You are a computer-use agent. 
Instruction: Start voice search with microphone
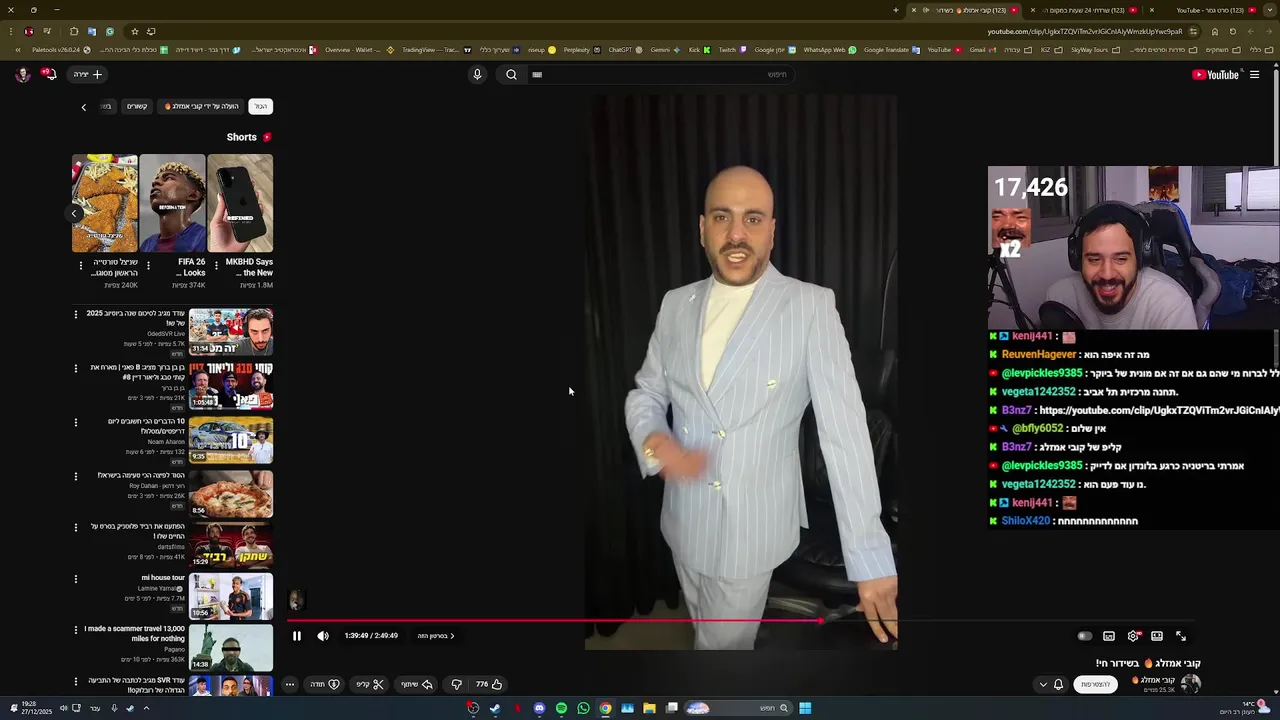pyautogui.click(x=477, y=74)
